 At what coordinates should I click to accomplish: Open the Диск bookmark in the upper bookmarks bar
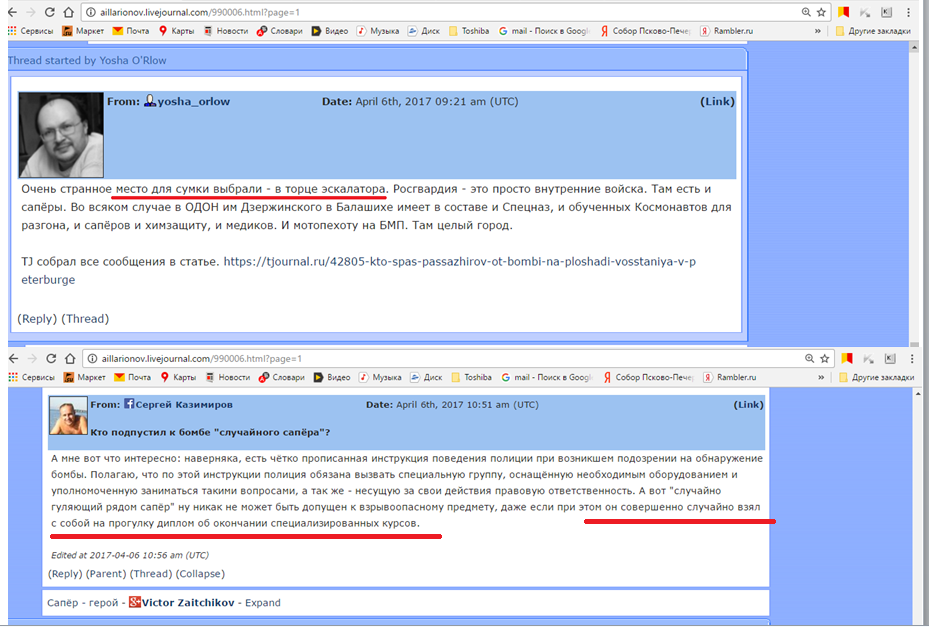[424, 31]
